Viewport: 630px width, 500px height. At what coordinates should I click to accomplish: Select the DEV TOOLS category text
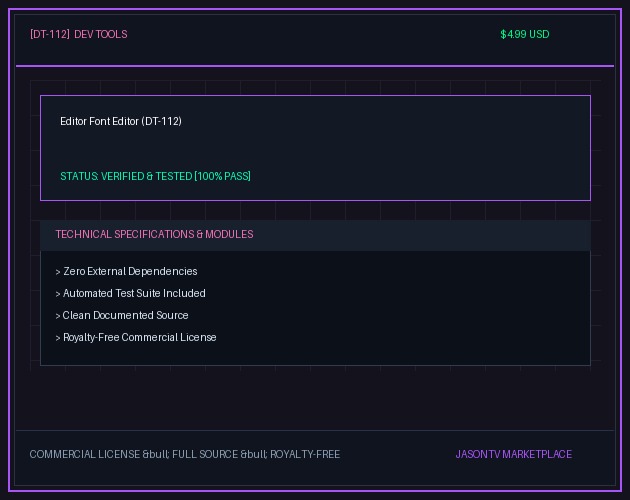(101, 35)
